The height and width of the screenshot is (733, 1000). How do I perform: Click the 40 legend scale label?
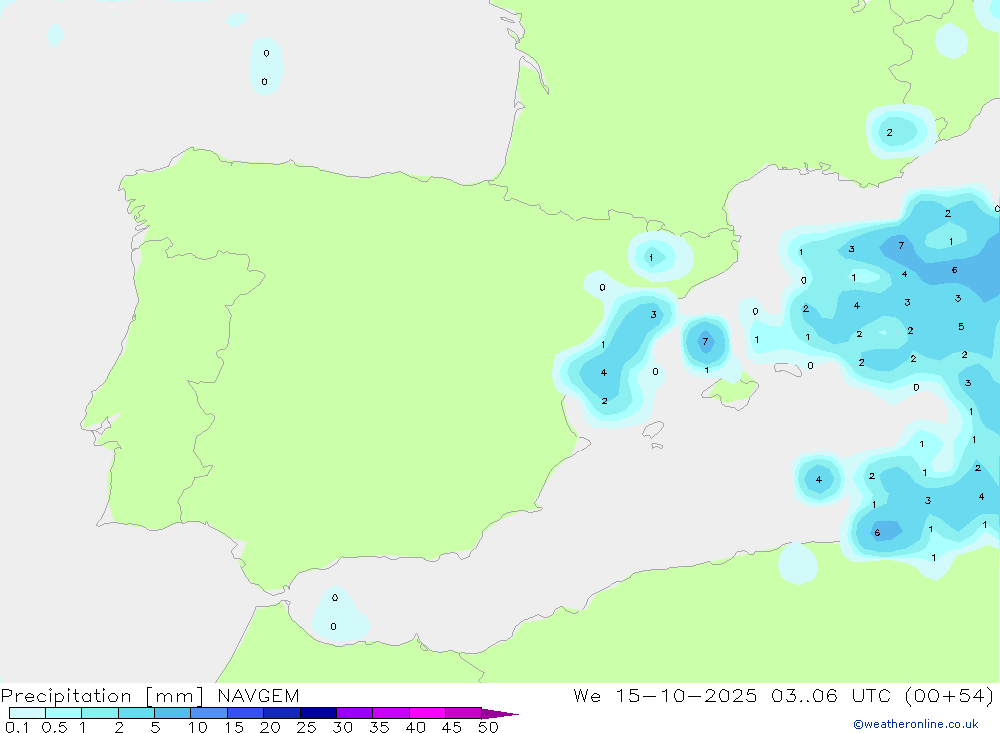coord(415,727)
